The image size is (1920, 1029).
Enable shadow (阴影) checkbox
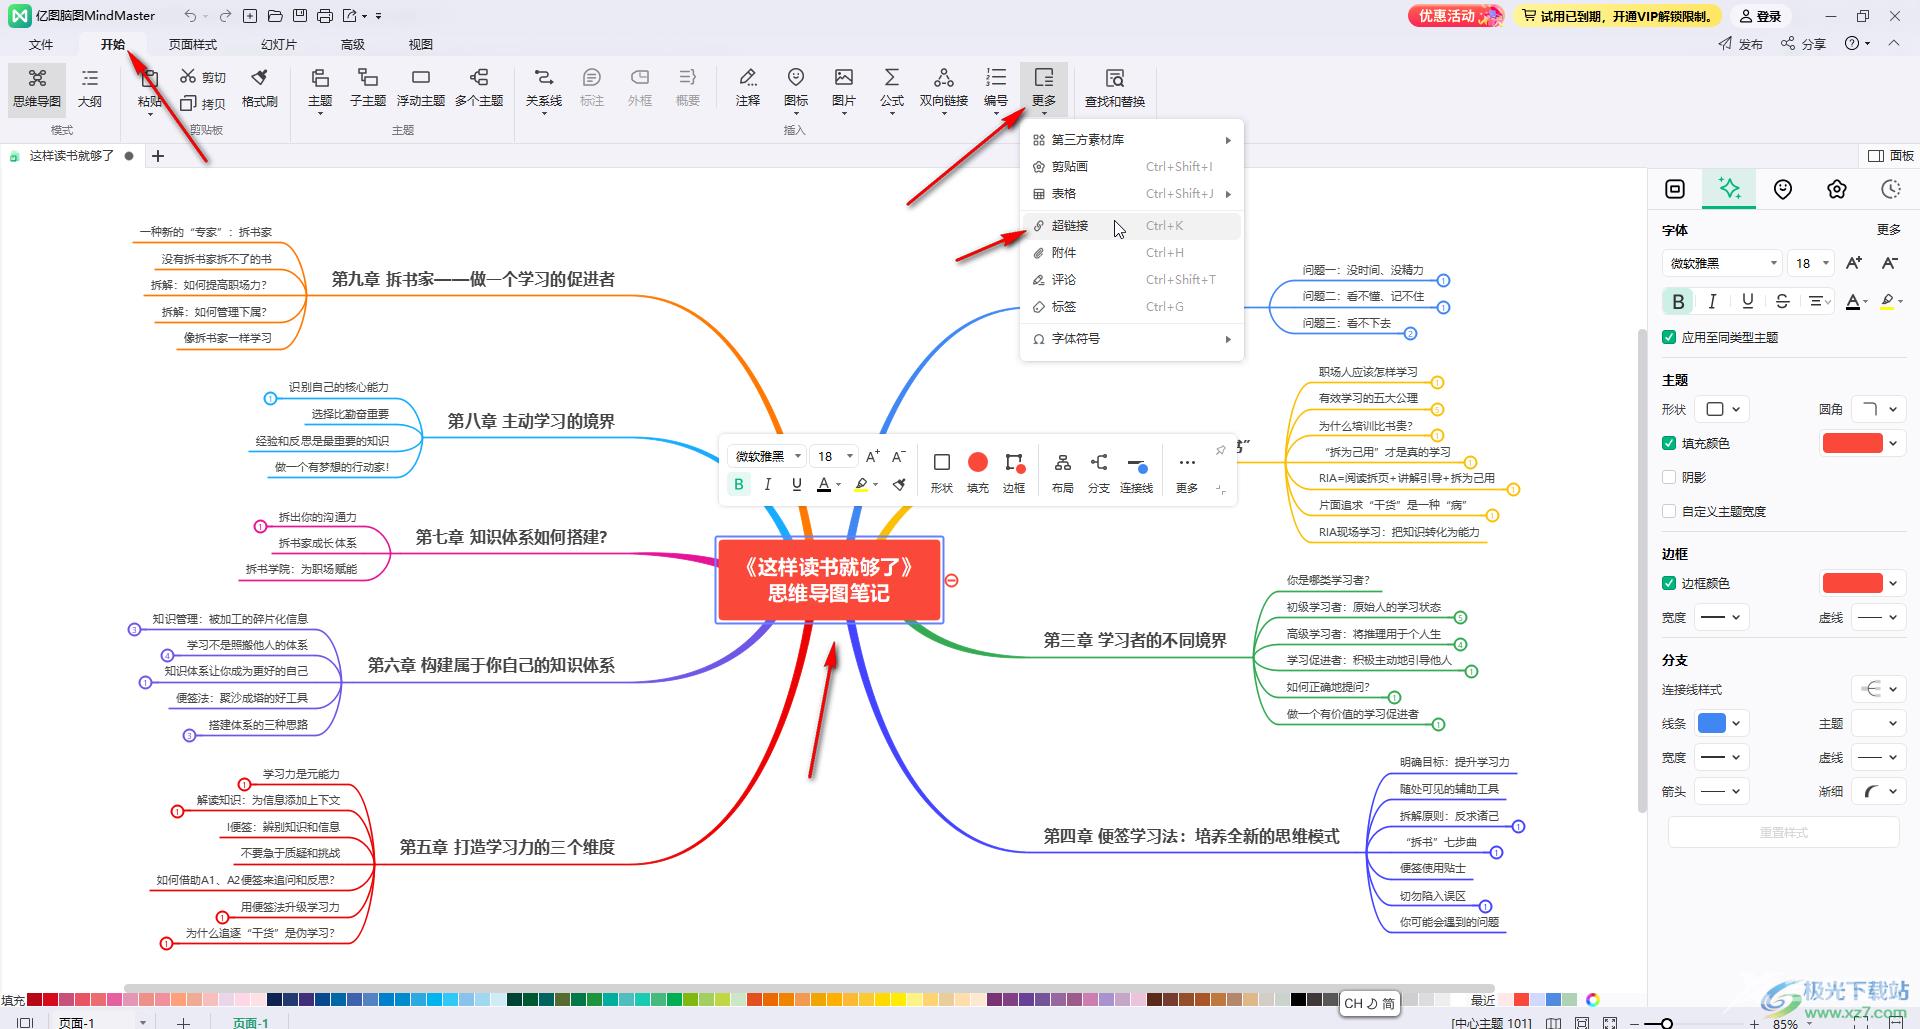click(1669, 477)
